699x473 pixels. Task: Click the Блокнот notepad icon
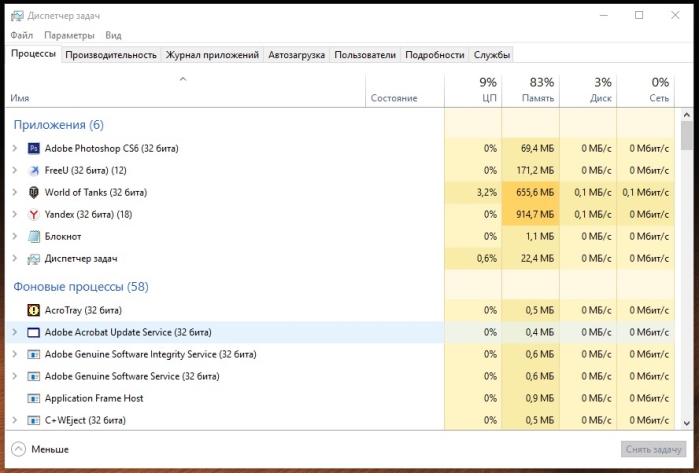tap(33, 236)
